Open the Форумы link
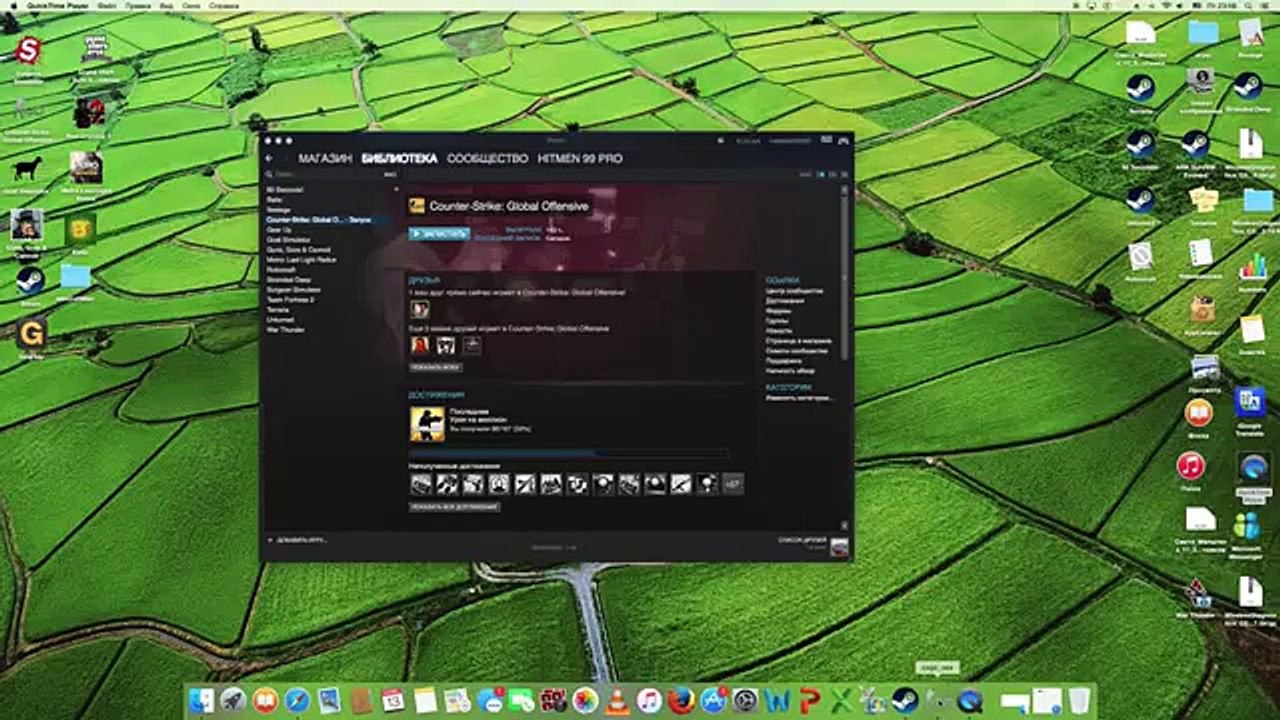Screen dimensions: 1280x720 click(x=779, y=311)
